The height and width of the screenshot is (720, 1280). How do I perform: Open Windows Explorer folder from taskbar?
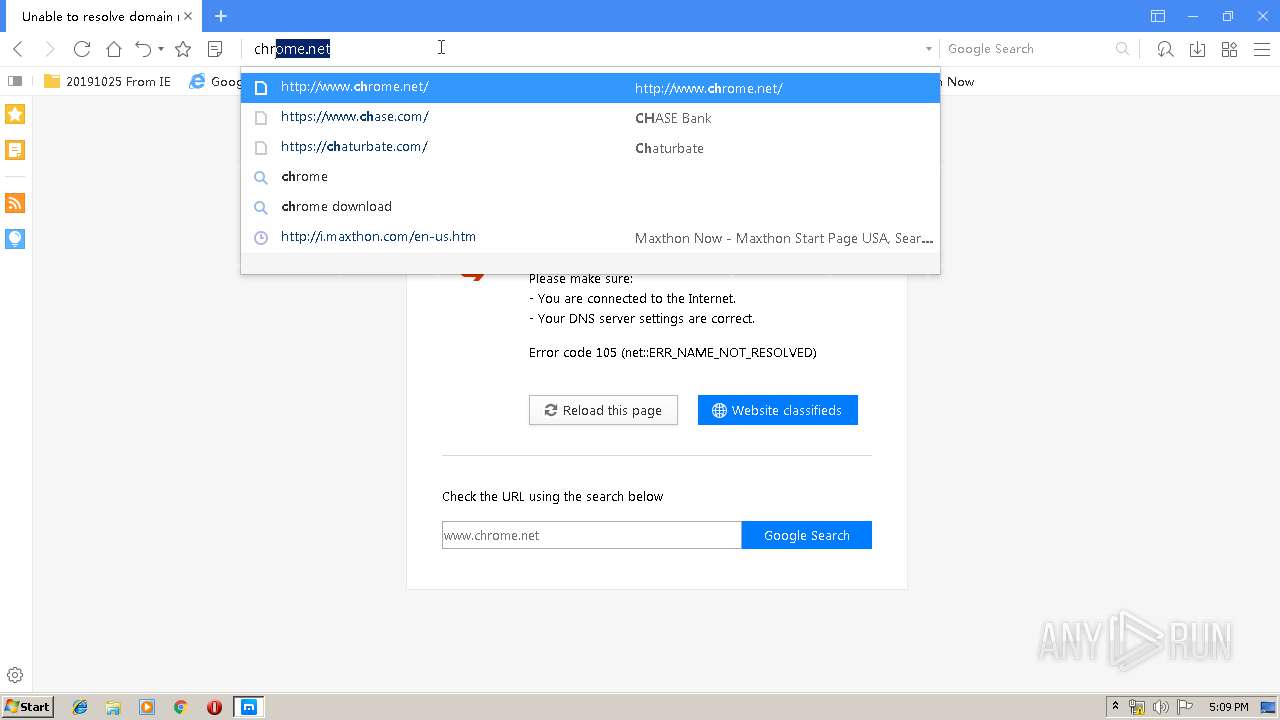[x=113, y=707]
